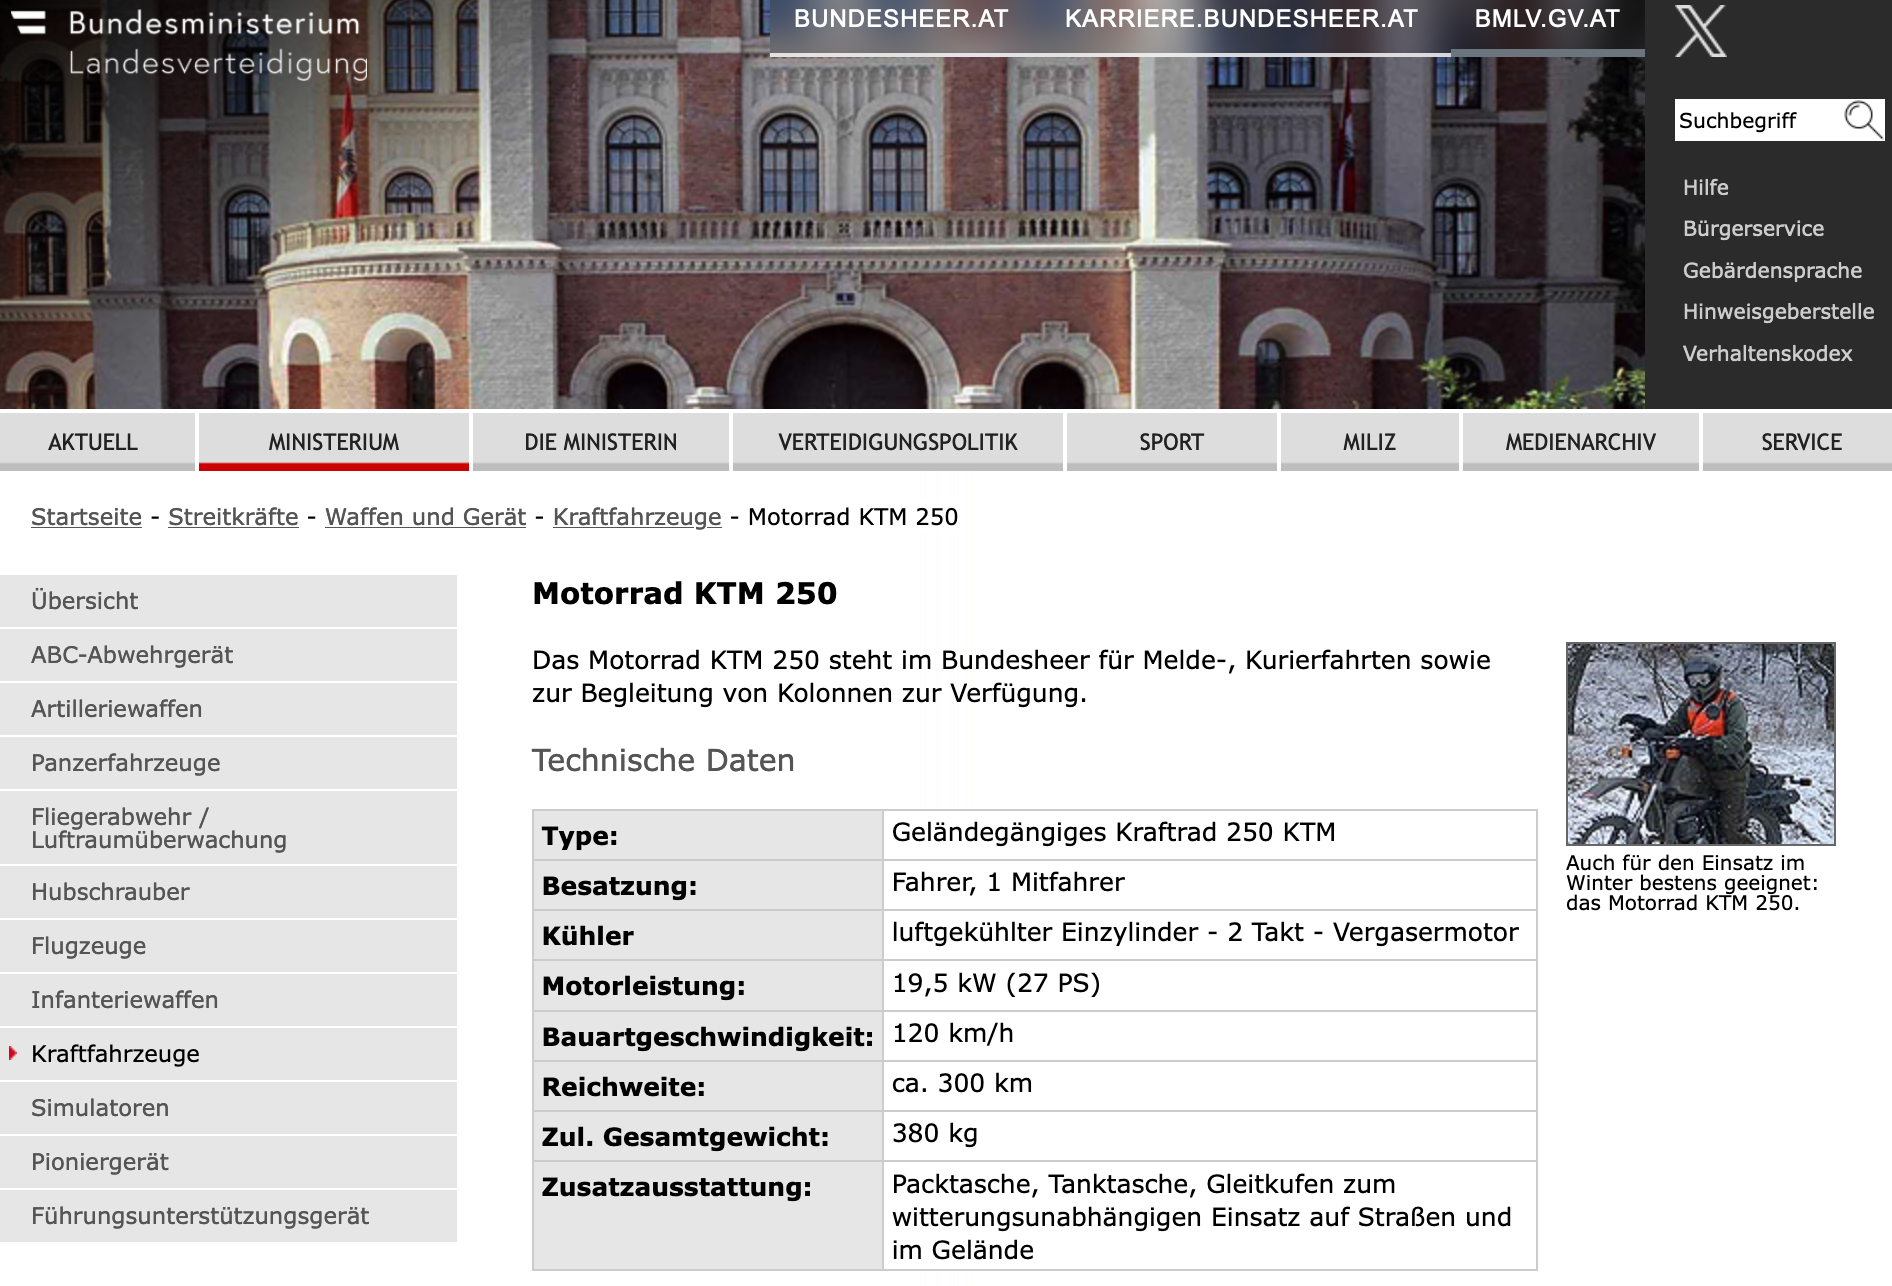Click cell 'Geländegängiges Kraftrad 250 KTM'

pos(1209,835)
